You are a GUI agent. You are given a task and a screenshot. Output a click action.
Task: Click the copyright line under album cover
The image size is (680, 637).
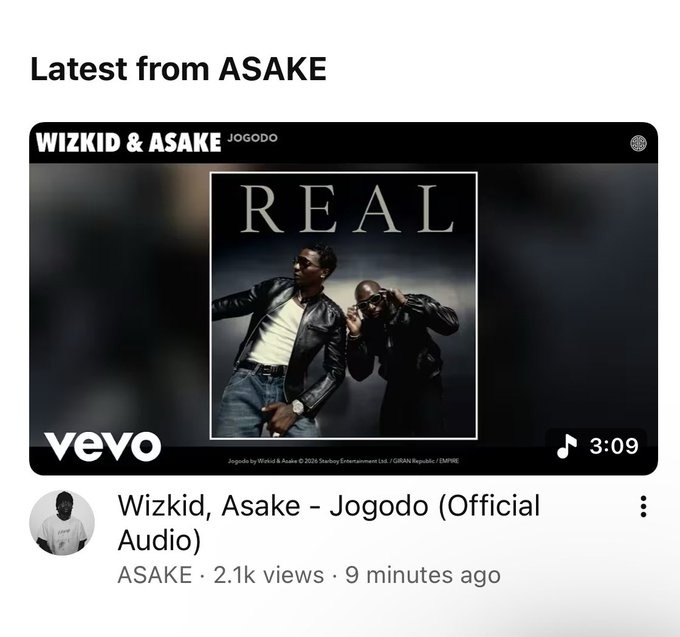coord(343,461)
